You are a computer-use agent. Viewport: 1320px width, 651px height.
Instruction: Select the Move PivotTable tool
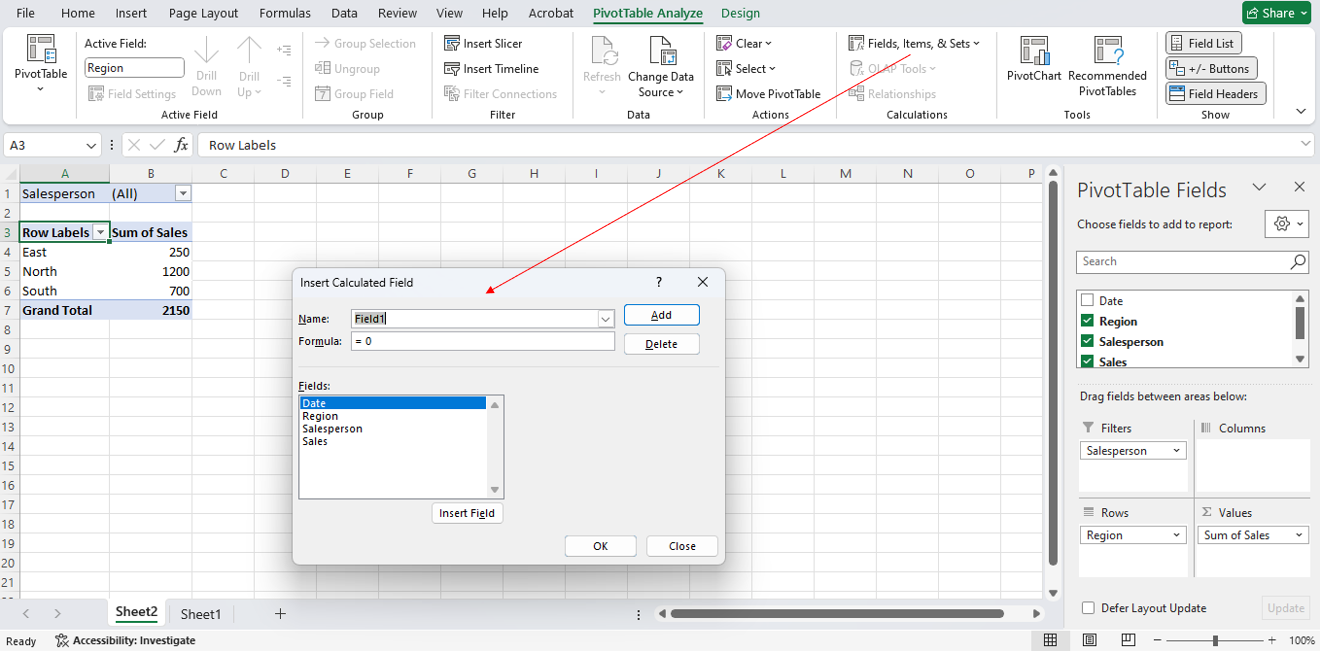(x=769, y=93)
